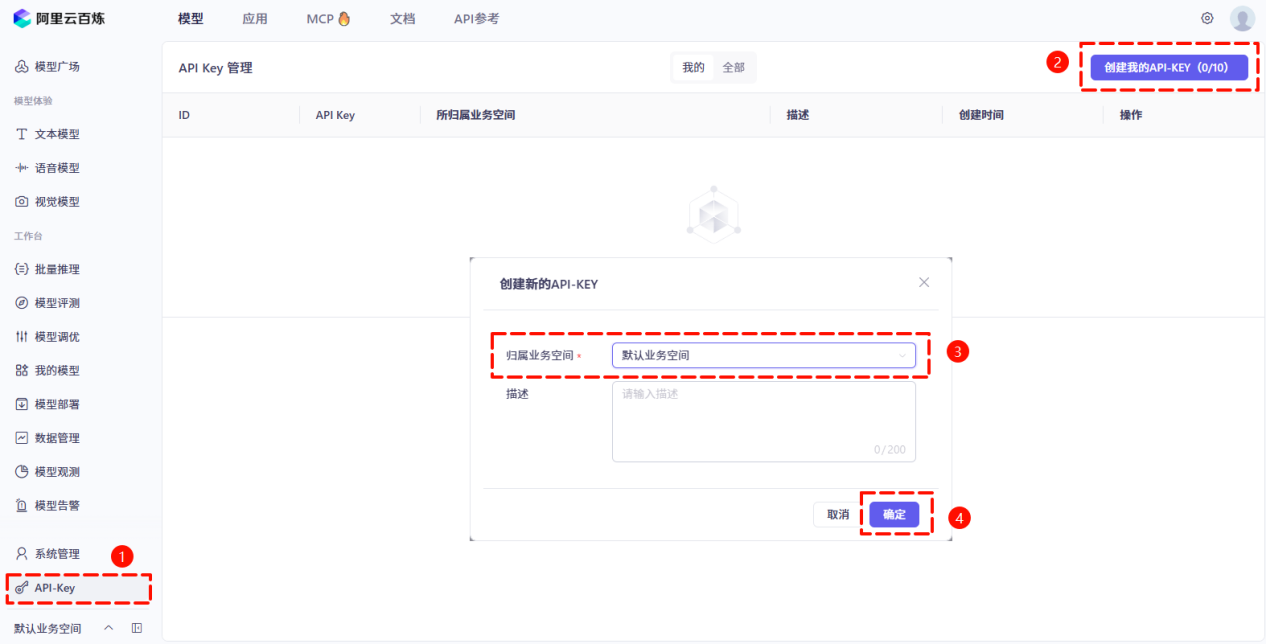Switch to the 全部 toggle option
The width and height of the screenshot is (1266, 644).
tap(733, 68)
